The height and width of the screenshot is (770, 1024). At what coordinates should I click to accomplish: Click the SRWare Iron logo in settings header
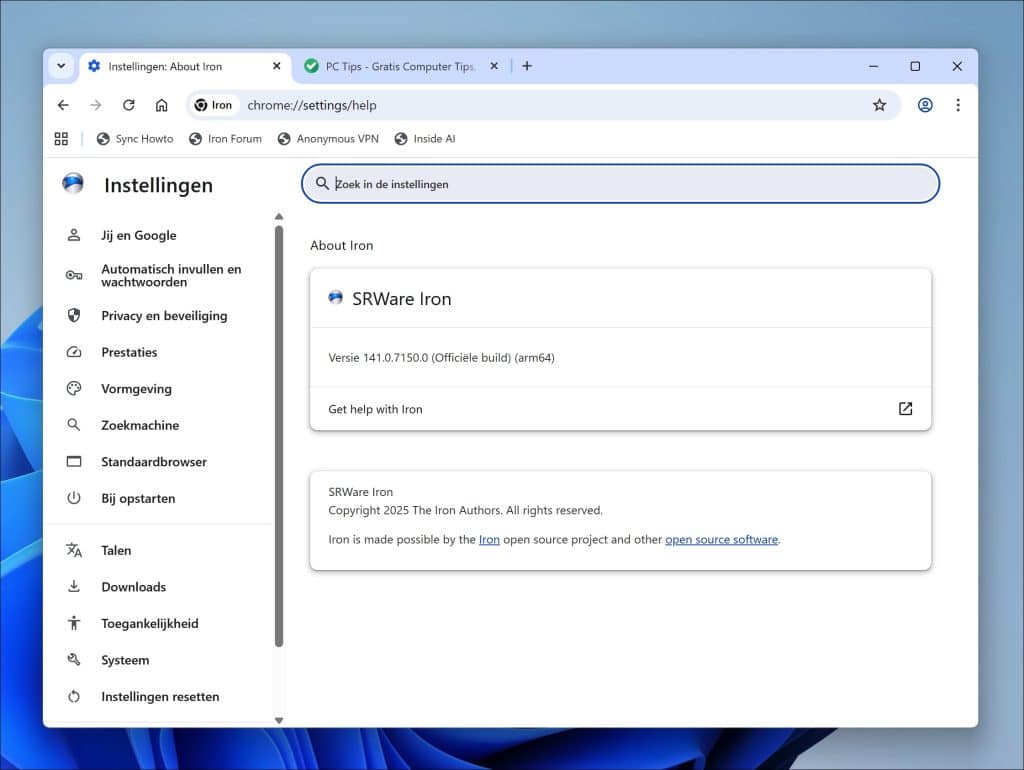point(335,298)
